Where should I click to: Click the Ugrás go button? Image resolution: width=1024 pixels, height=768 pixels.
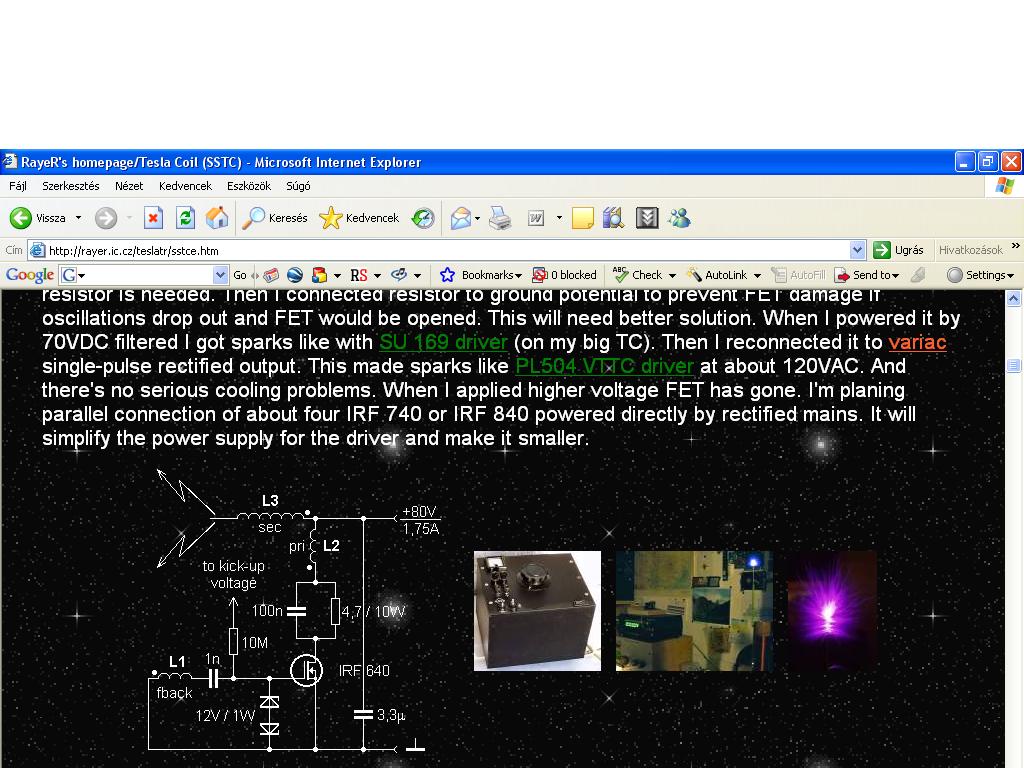click(899, 250)
